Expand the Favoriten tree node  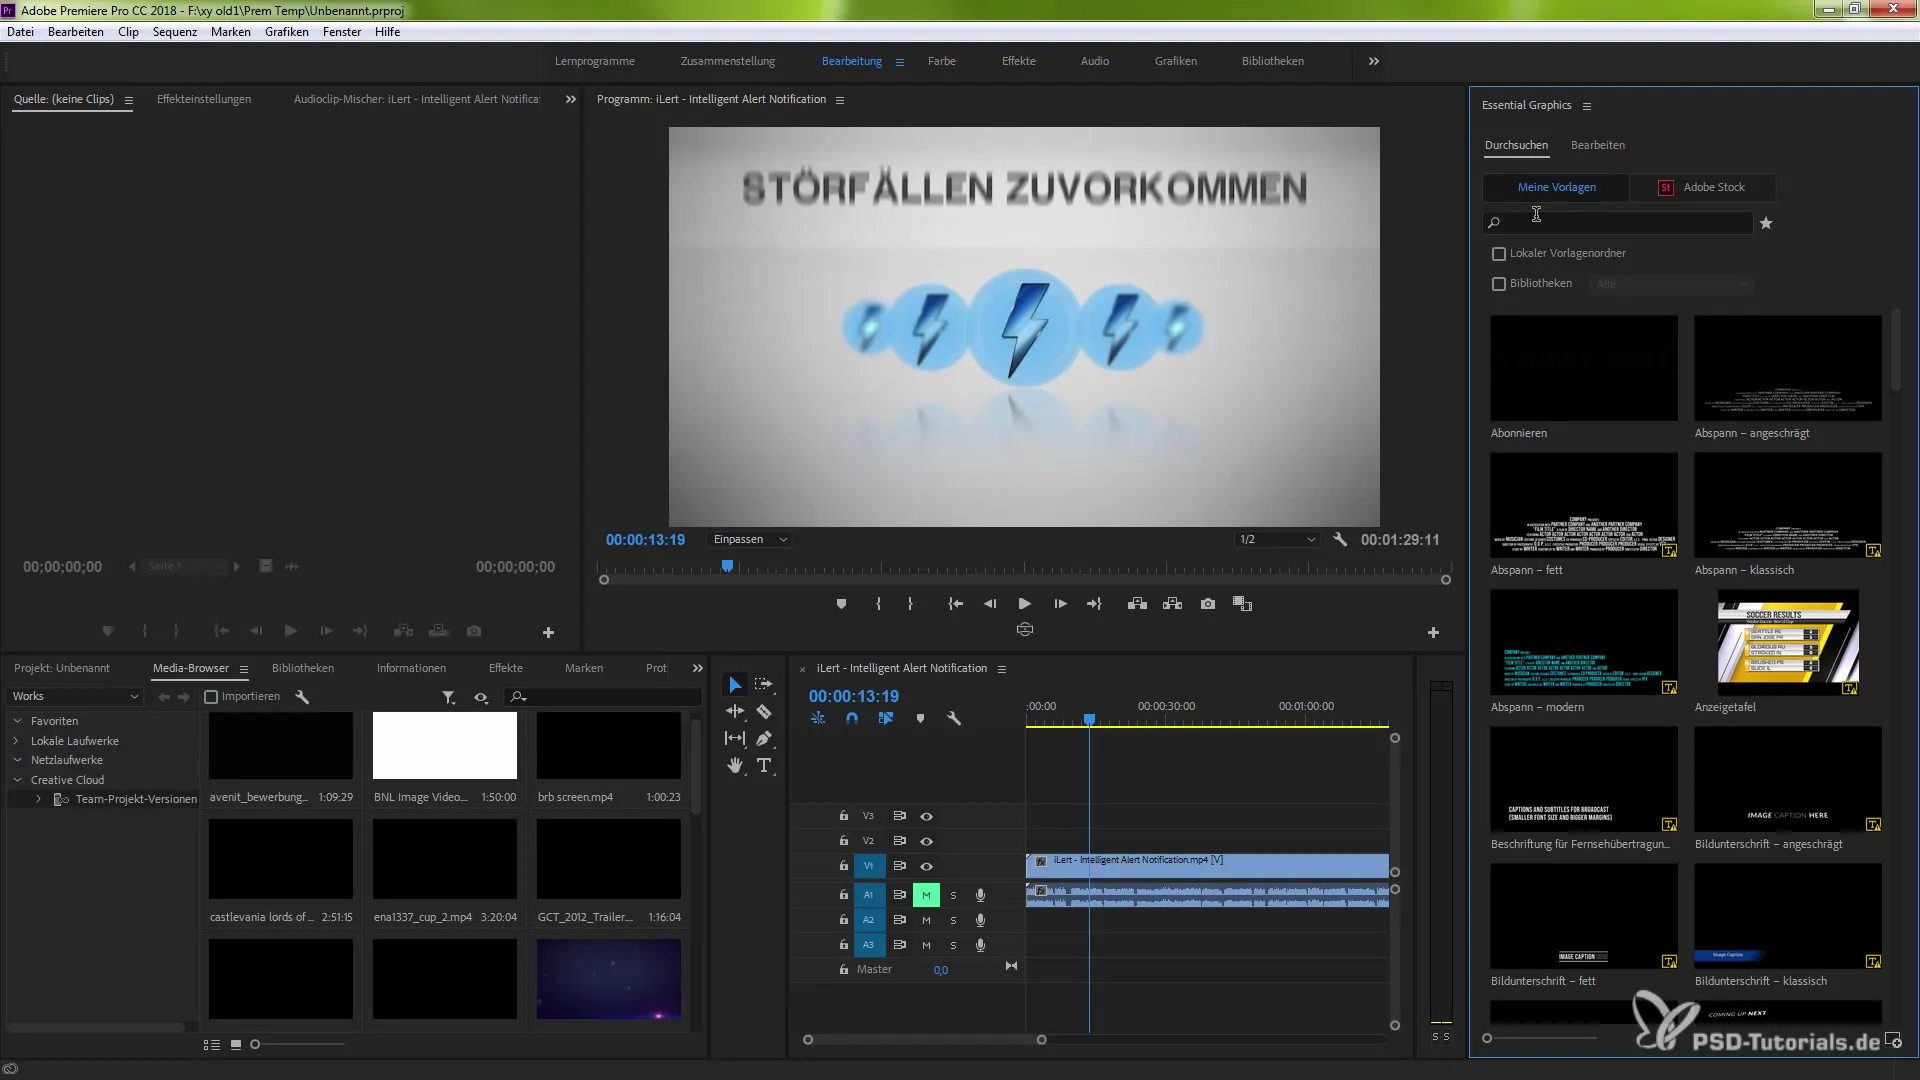click(x=17, y=721)
